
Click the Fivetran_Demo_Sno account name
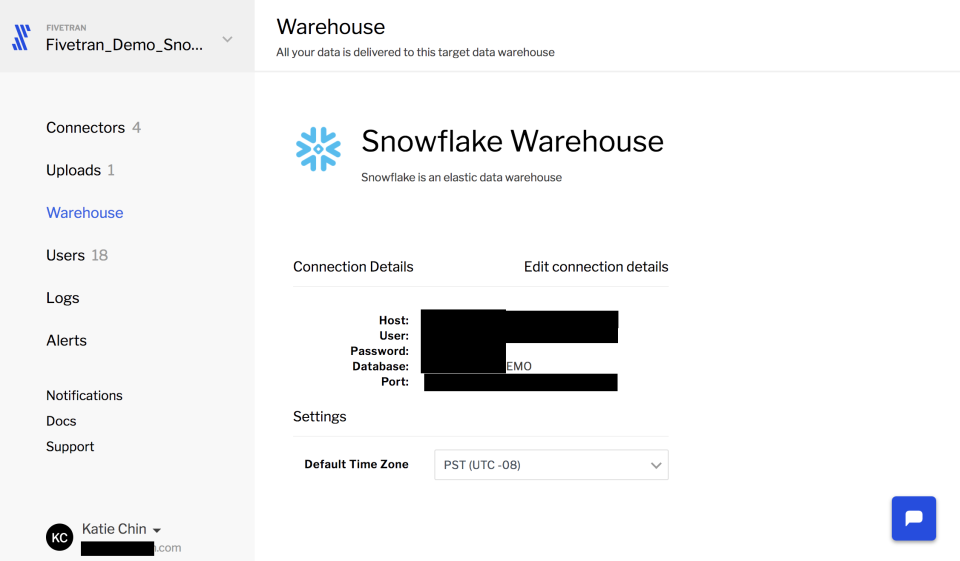pos(124,44)
